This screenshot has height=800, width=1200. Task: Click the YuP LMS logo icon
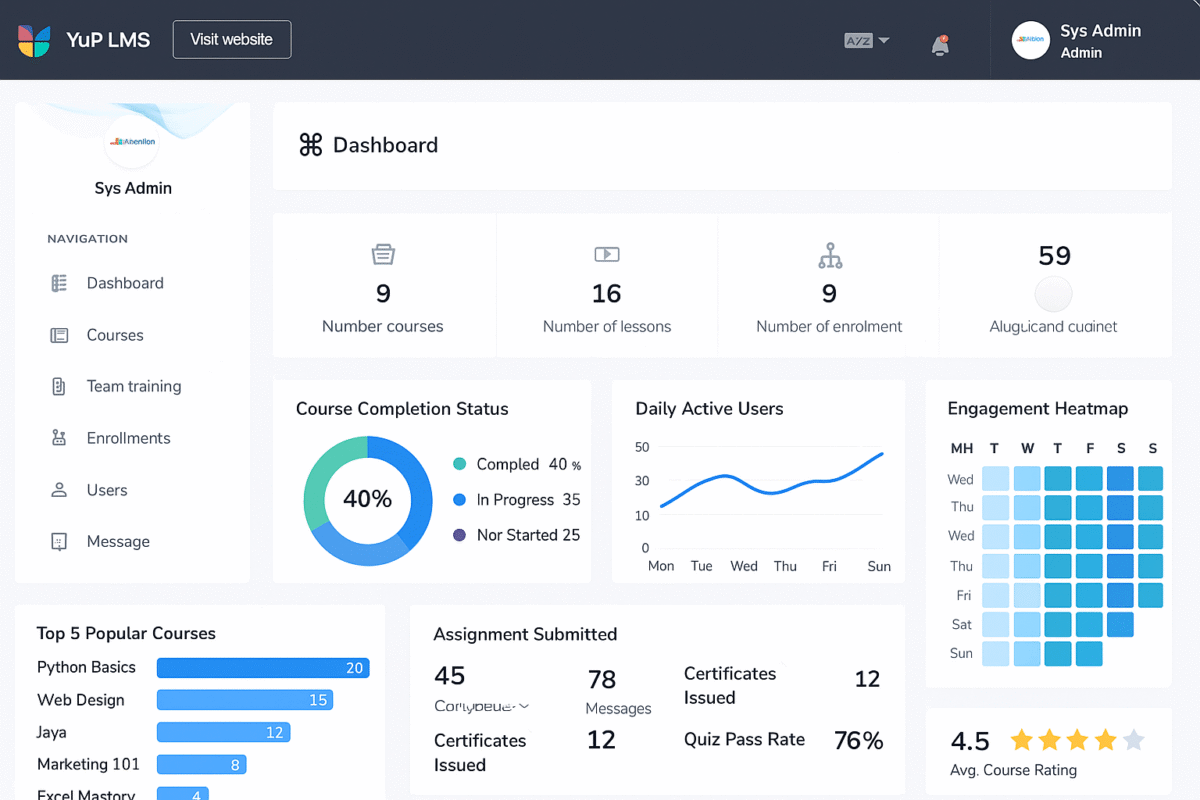point(34,40)
